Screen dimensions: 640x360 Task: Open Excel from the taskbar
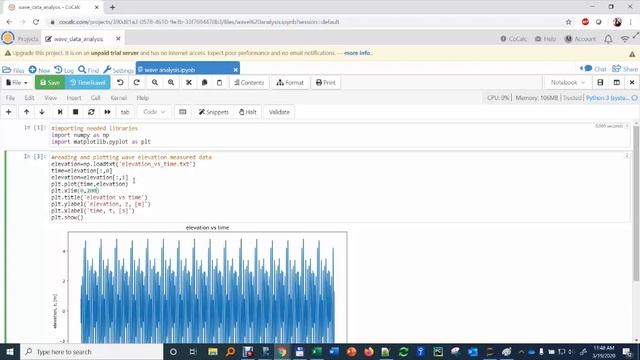(317, 351)
